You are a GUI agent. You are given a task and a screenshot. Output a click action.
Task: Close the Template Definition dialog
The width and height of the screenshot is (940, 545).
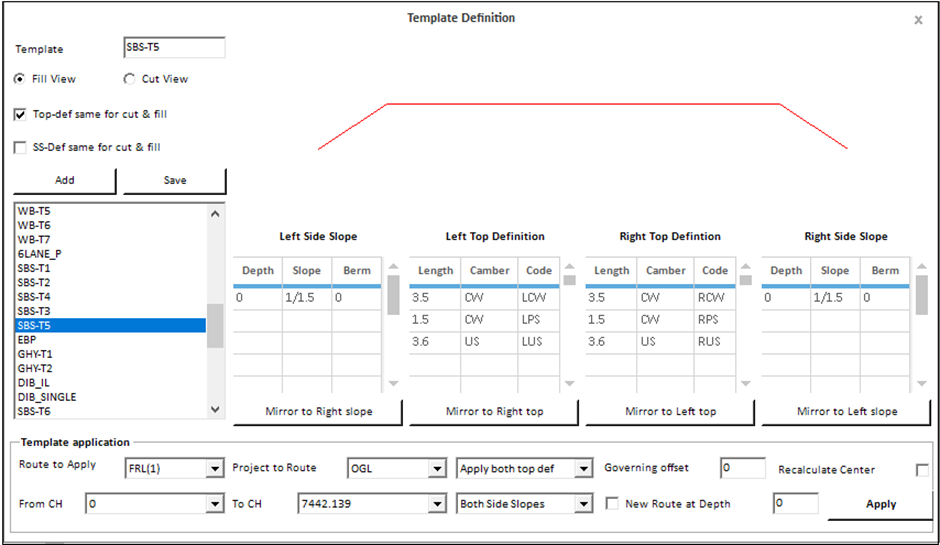tap(918, 20)
